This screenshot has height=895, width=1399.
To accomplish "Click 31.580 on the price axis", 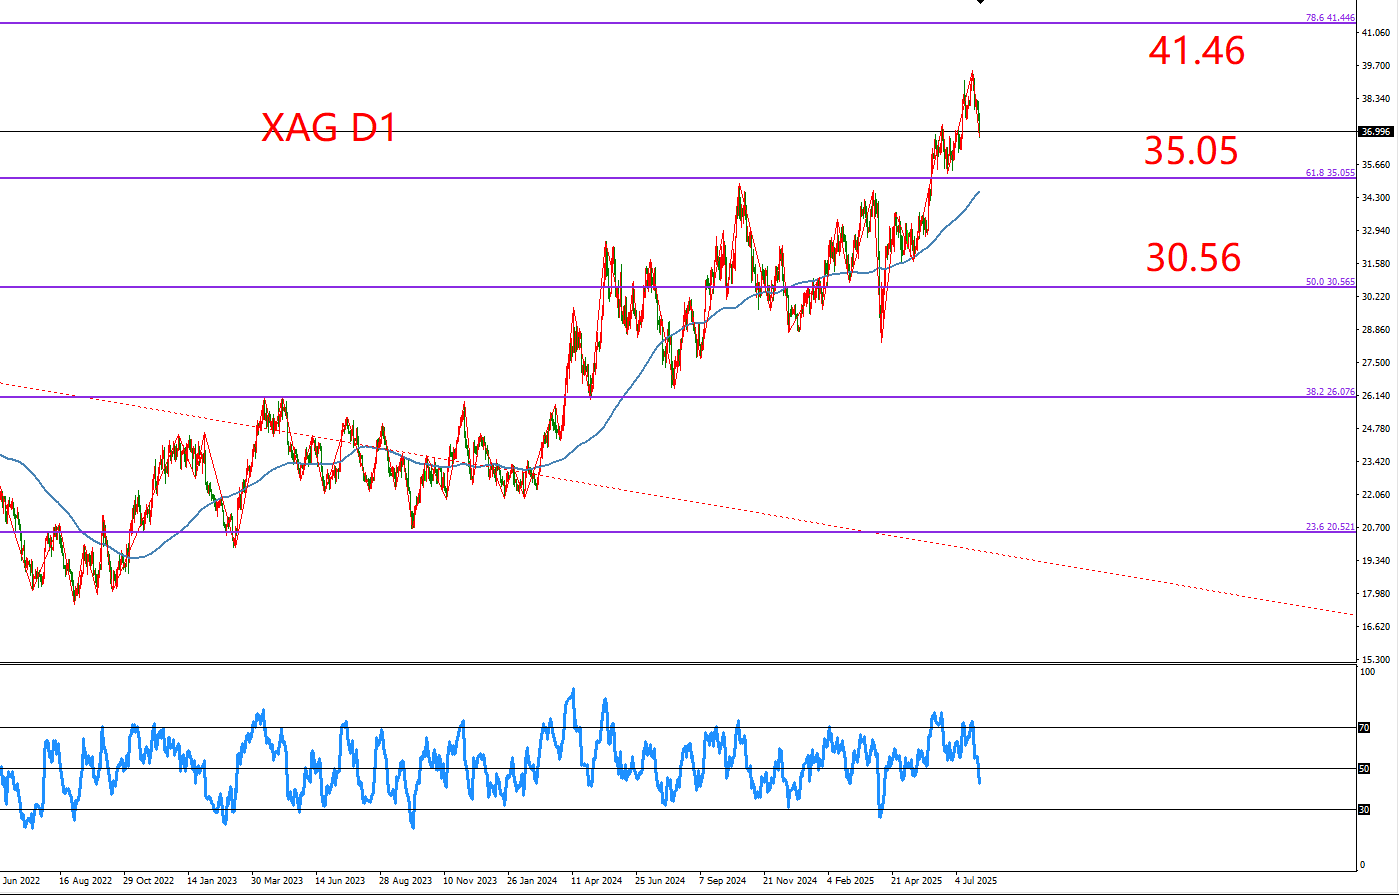I will [x=1376, y=264].
